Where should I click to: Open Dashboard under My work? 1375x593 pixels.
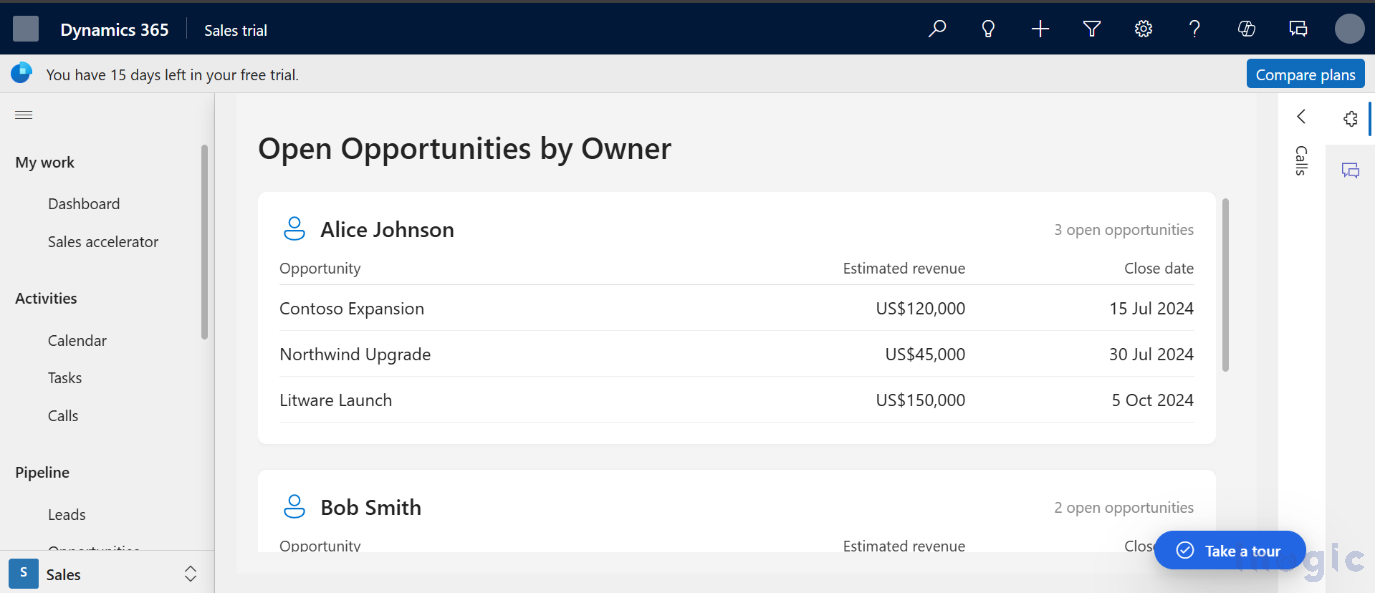tap(83, 203)
